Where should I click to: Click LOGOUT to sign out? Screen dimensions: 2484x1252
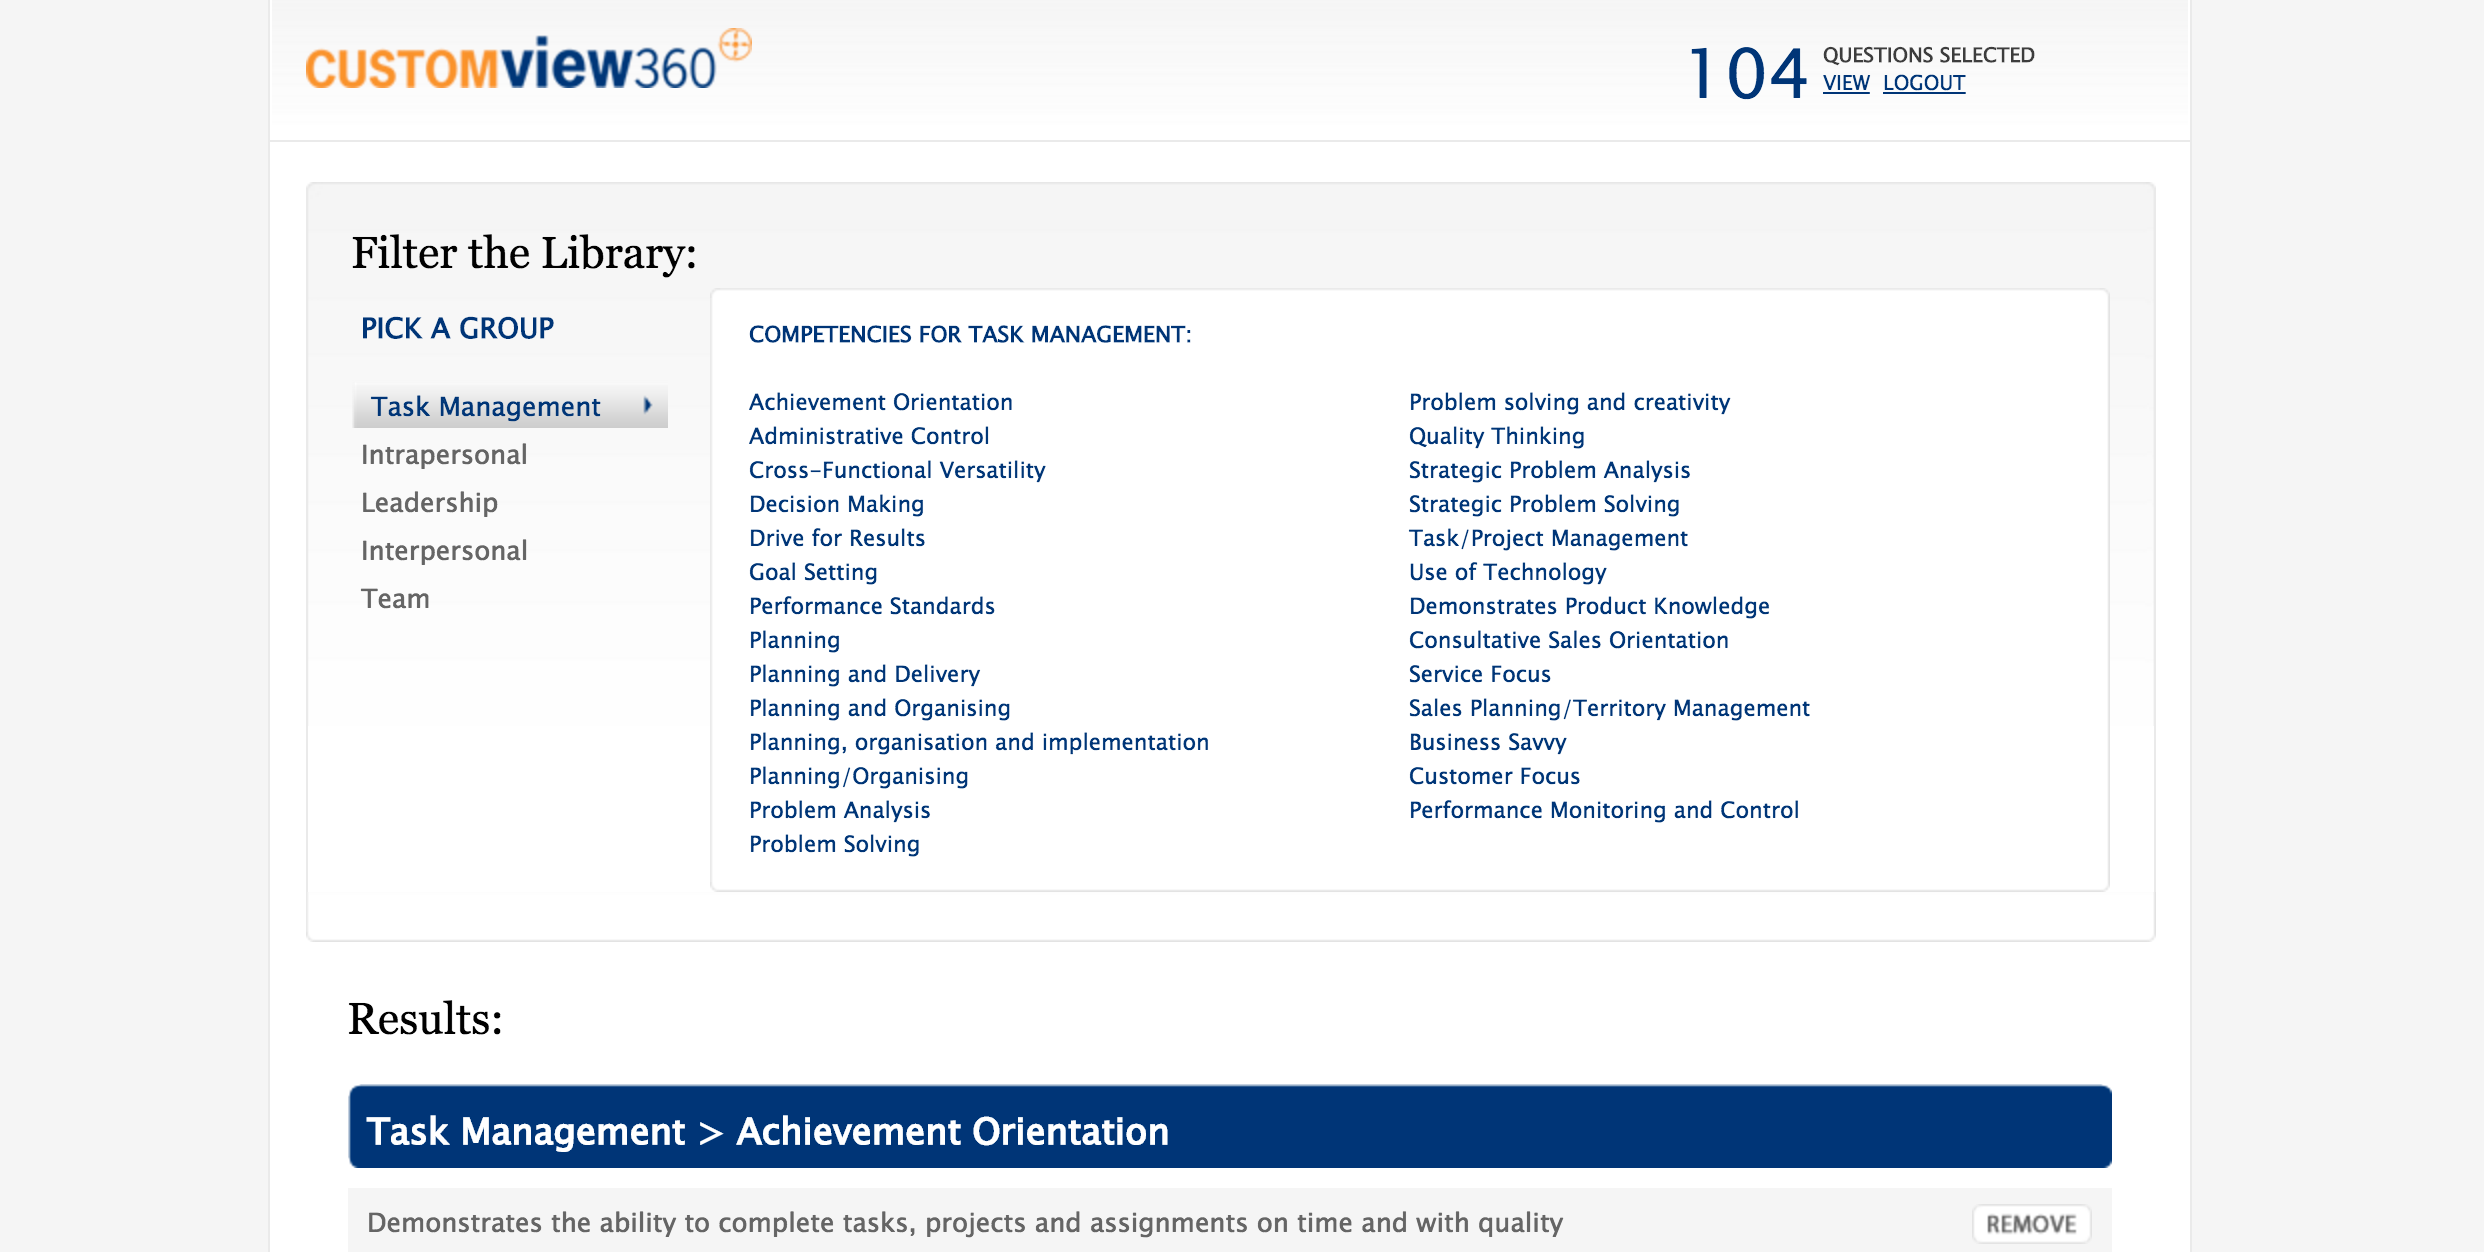click(x=1923, y=84)
